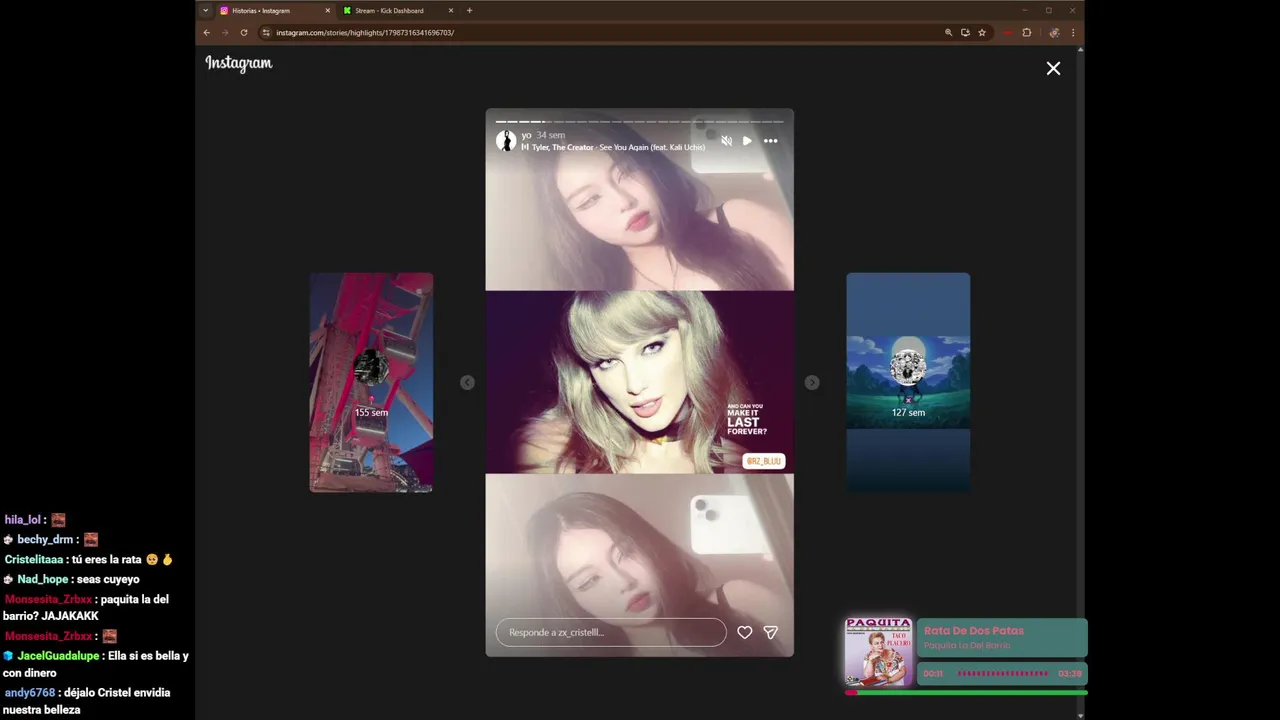Click the page's vertical scrollbar

(1080, 380)
